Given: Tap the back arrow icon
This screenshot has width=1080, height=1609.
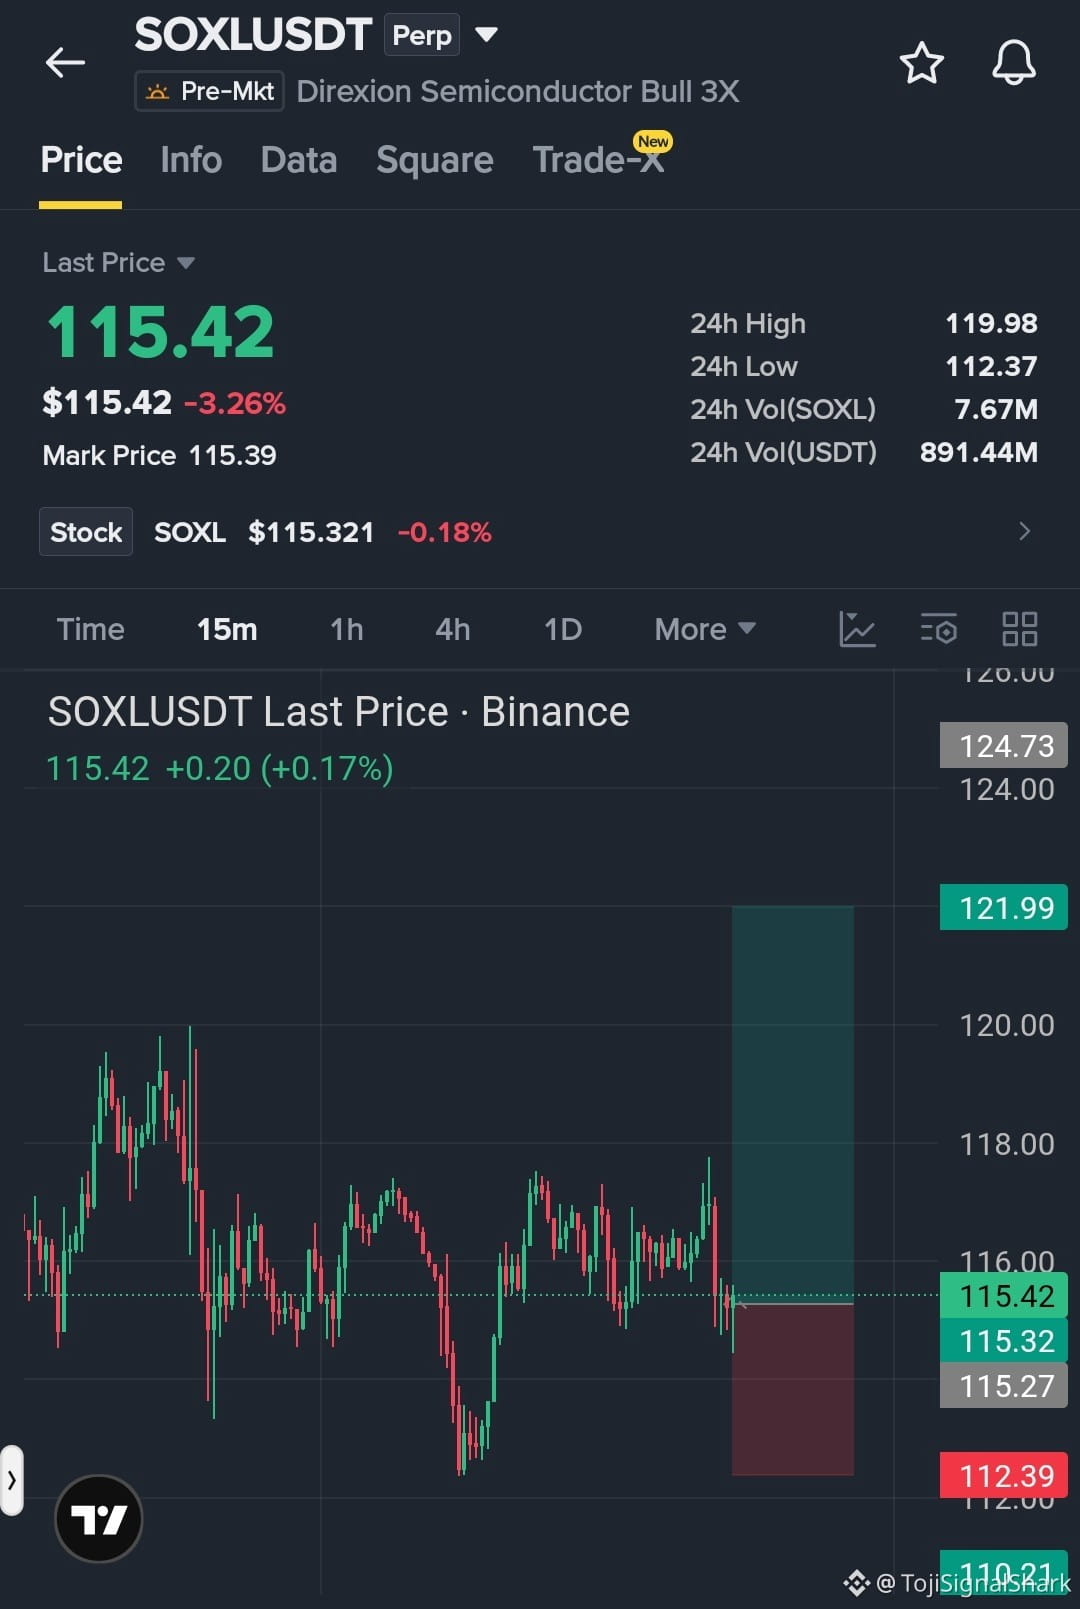Looking at the screenshot, I should pyautogui.click(x=66, y=62).
